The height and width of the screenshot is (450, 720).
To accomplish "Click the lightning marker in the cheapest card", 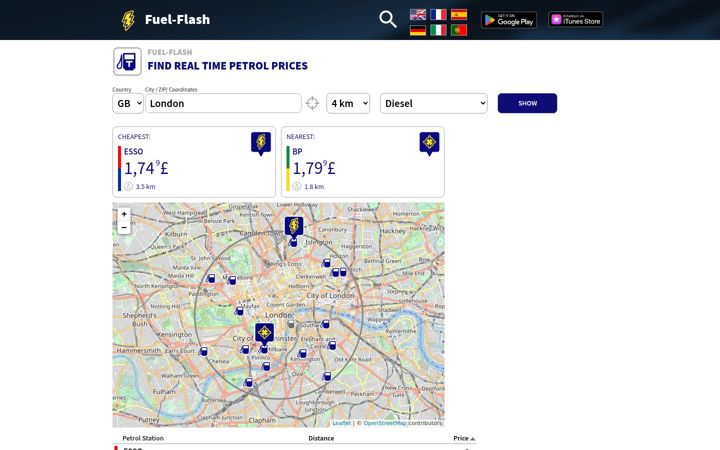I will pos(261,144).
